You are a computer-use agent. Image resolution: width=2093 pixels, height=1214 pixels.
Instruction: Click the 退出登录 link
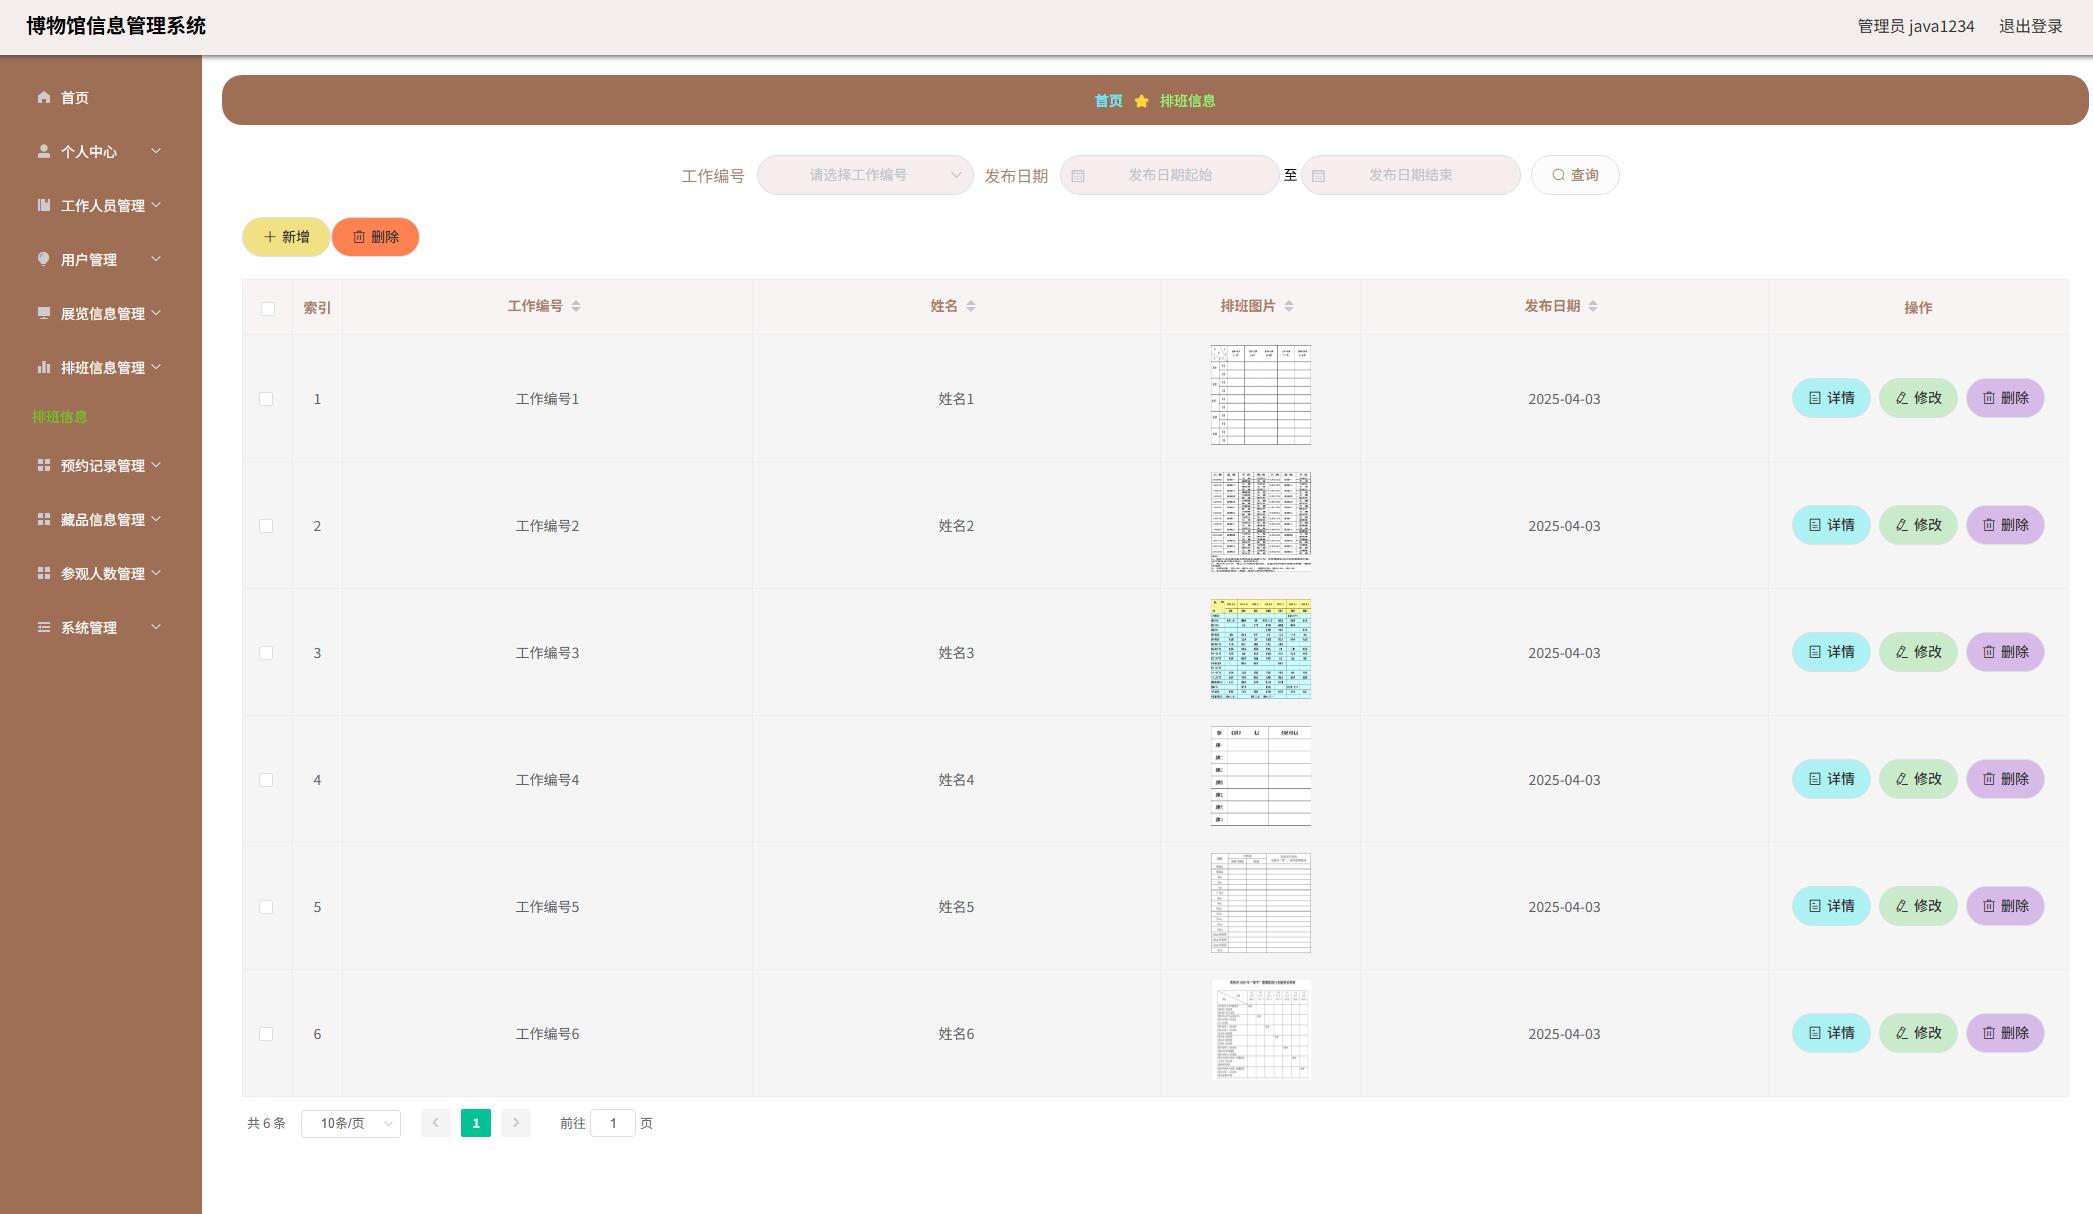click(x=2030, y=26)
